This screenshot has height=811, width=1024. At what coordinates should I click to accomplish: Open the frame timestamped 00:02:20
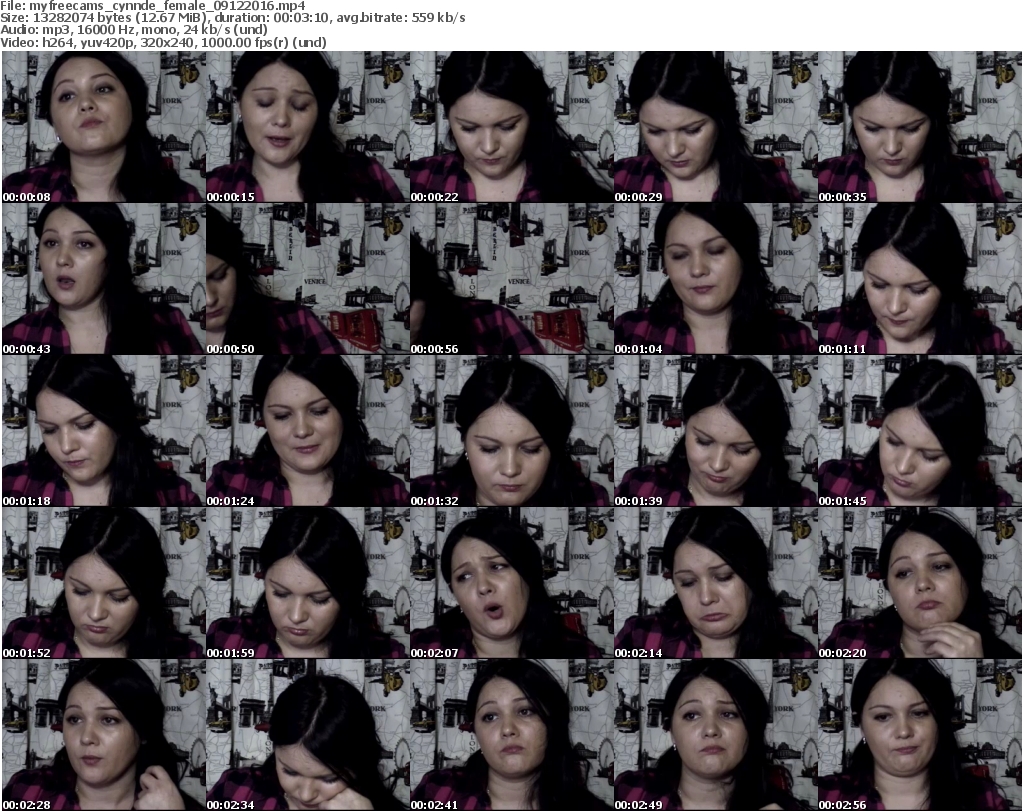coord(919,582)
